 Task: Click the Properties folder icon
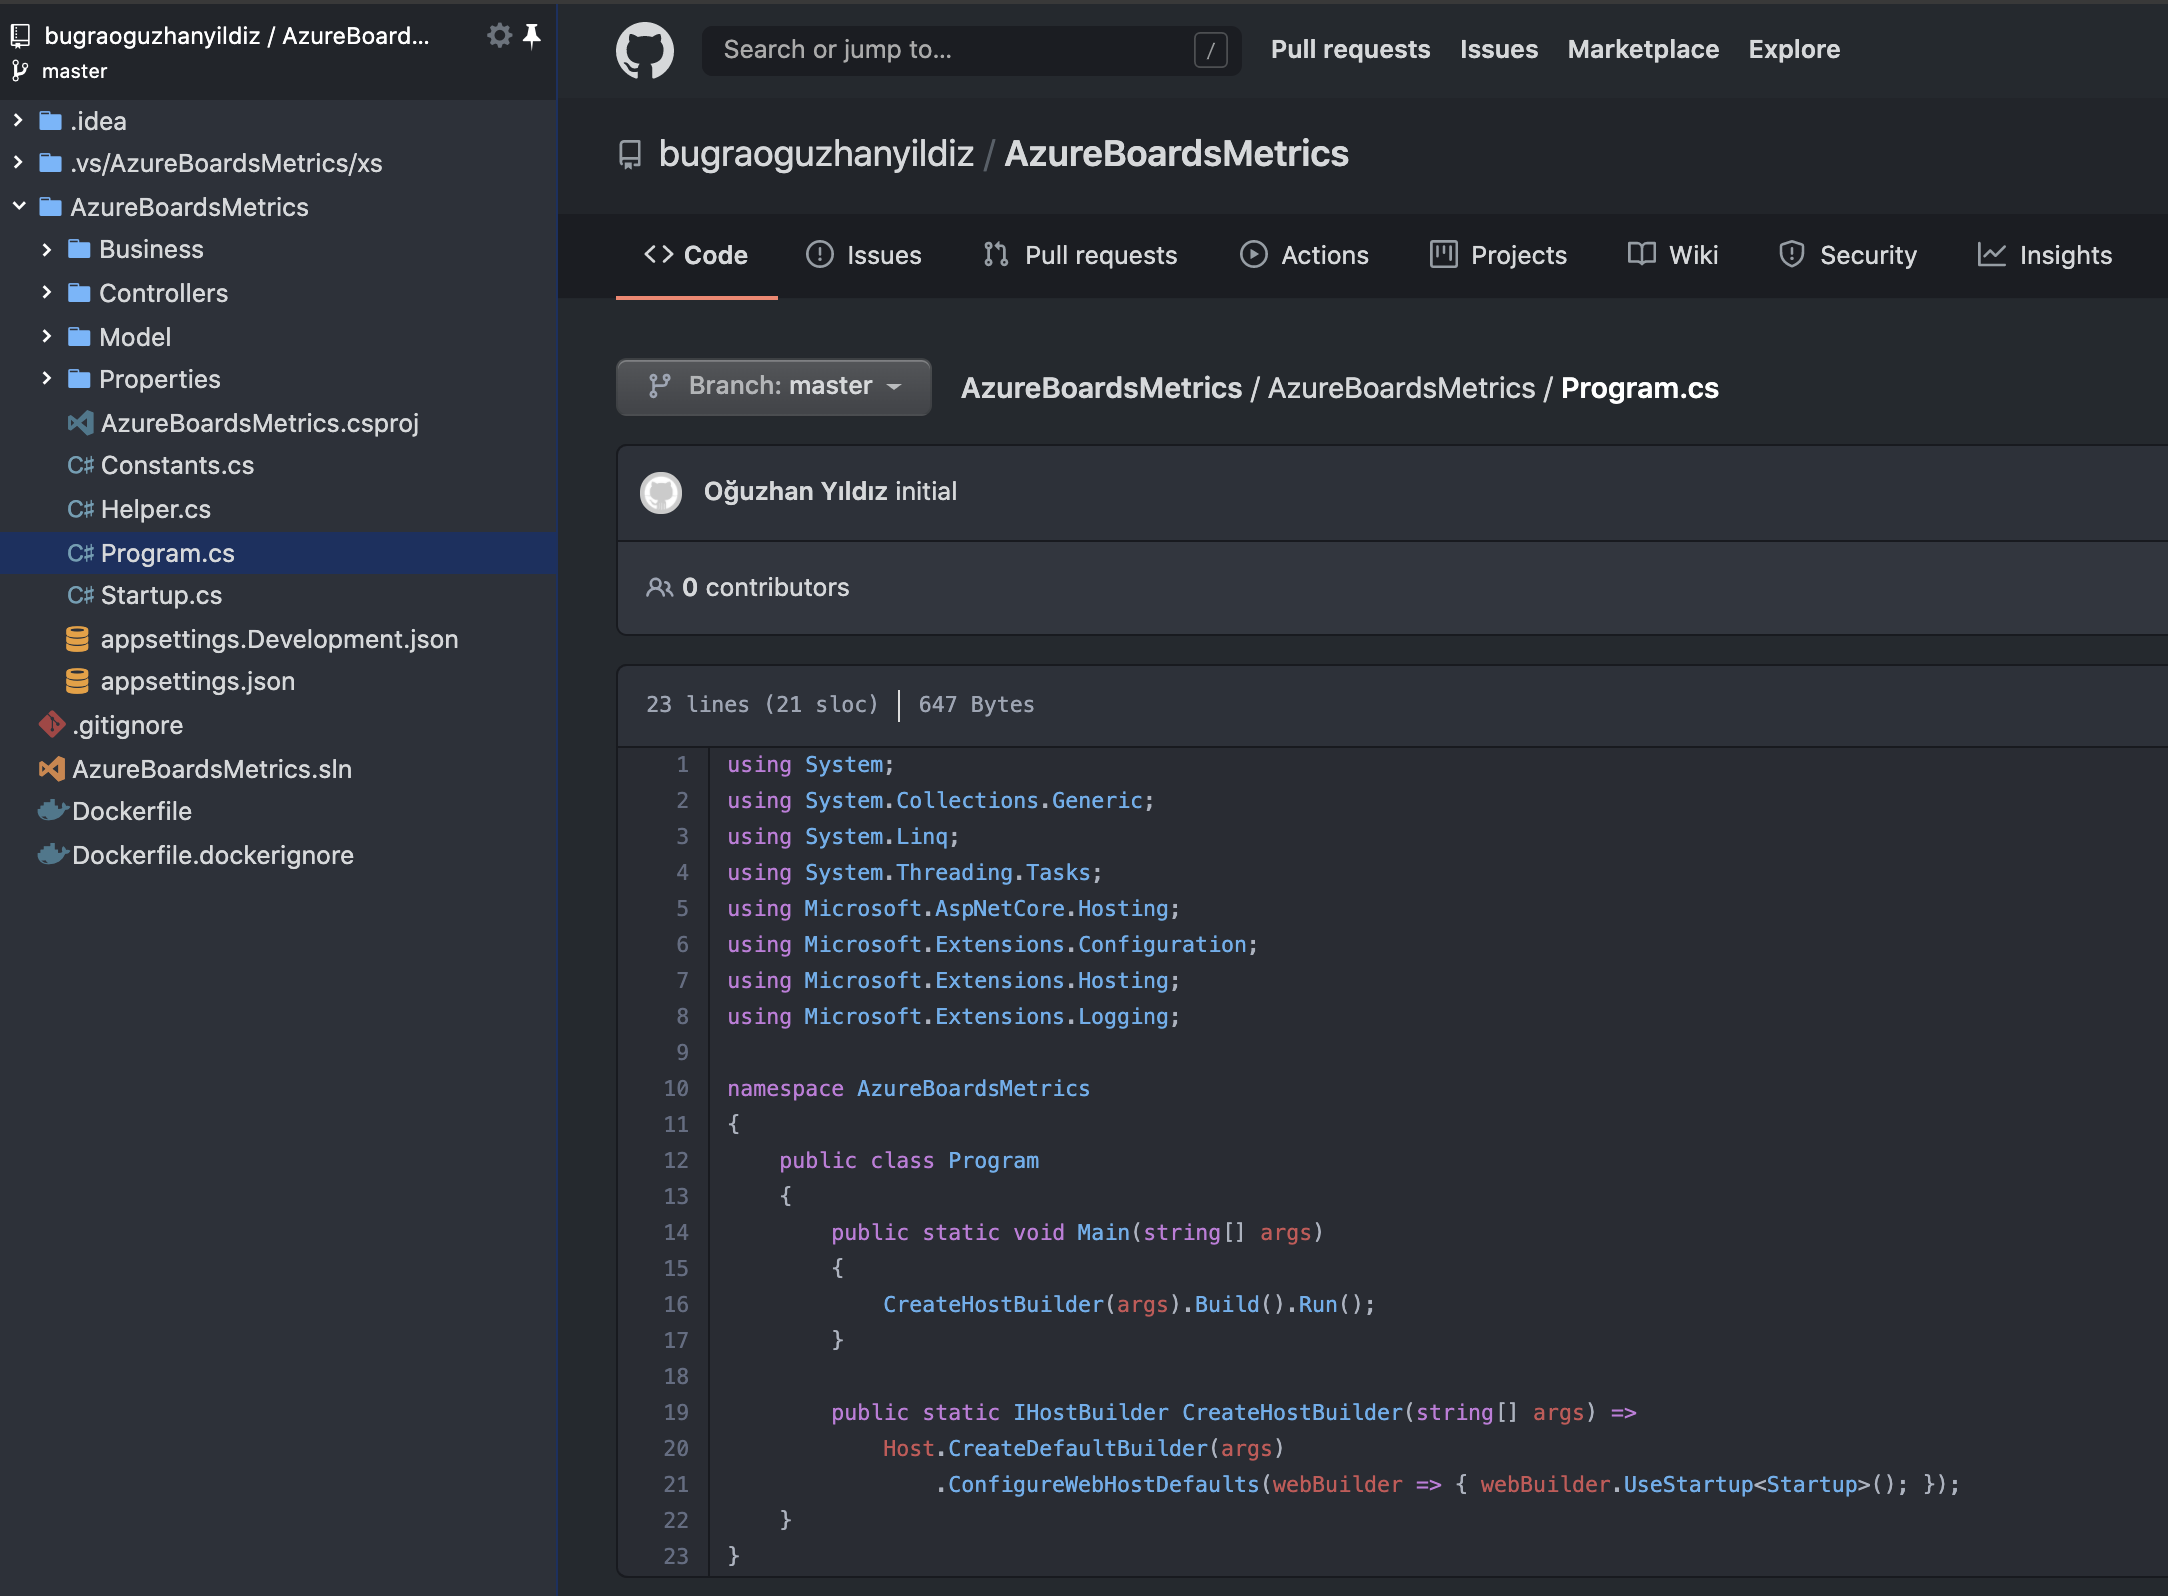[x=79, y=379]
